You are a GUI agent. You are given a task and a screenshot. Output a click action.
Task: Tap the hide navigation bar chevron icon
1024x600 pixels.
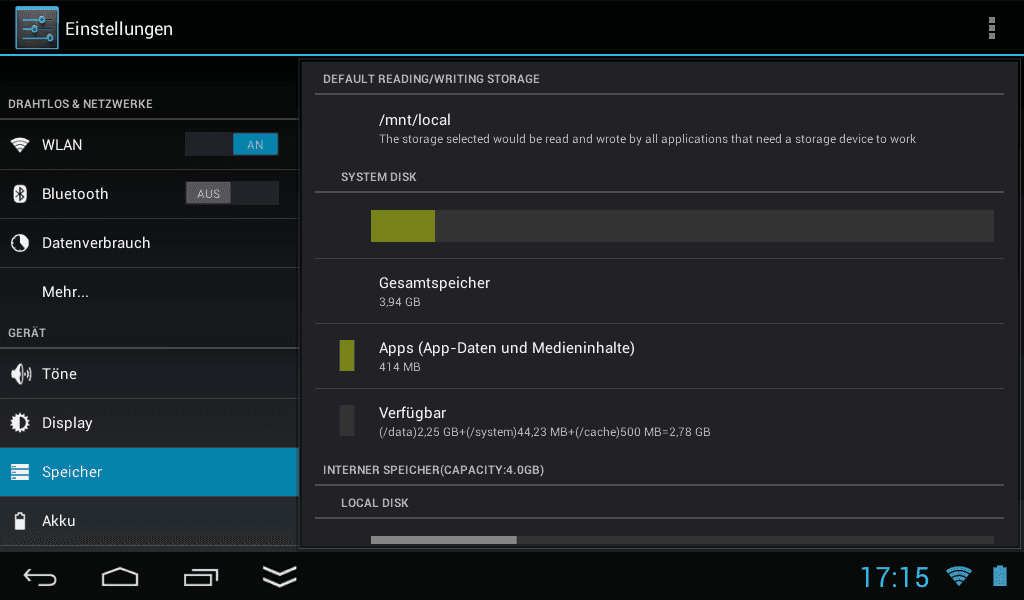pos(280,576)
